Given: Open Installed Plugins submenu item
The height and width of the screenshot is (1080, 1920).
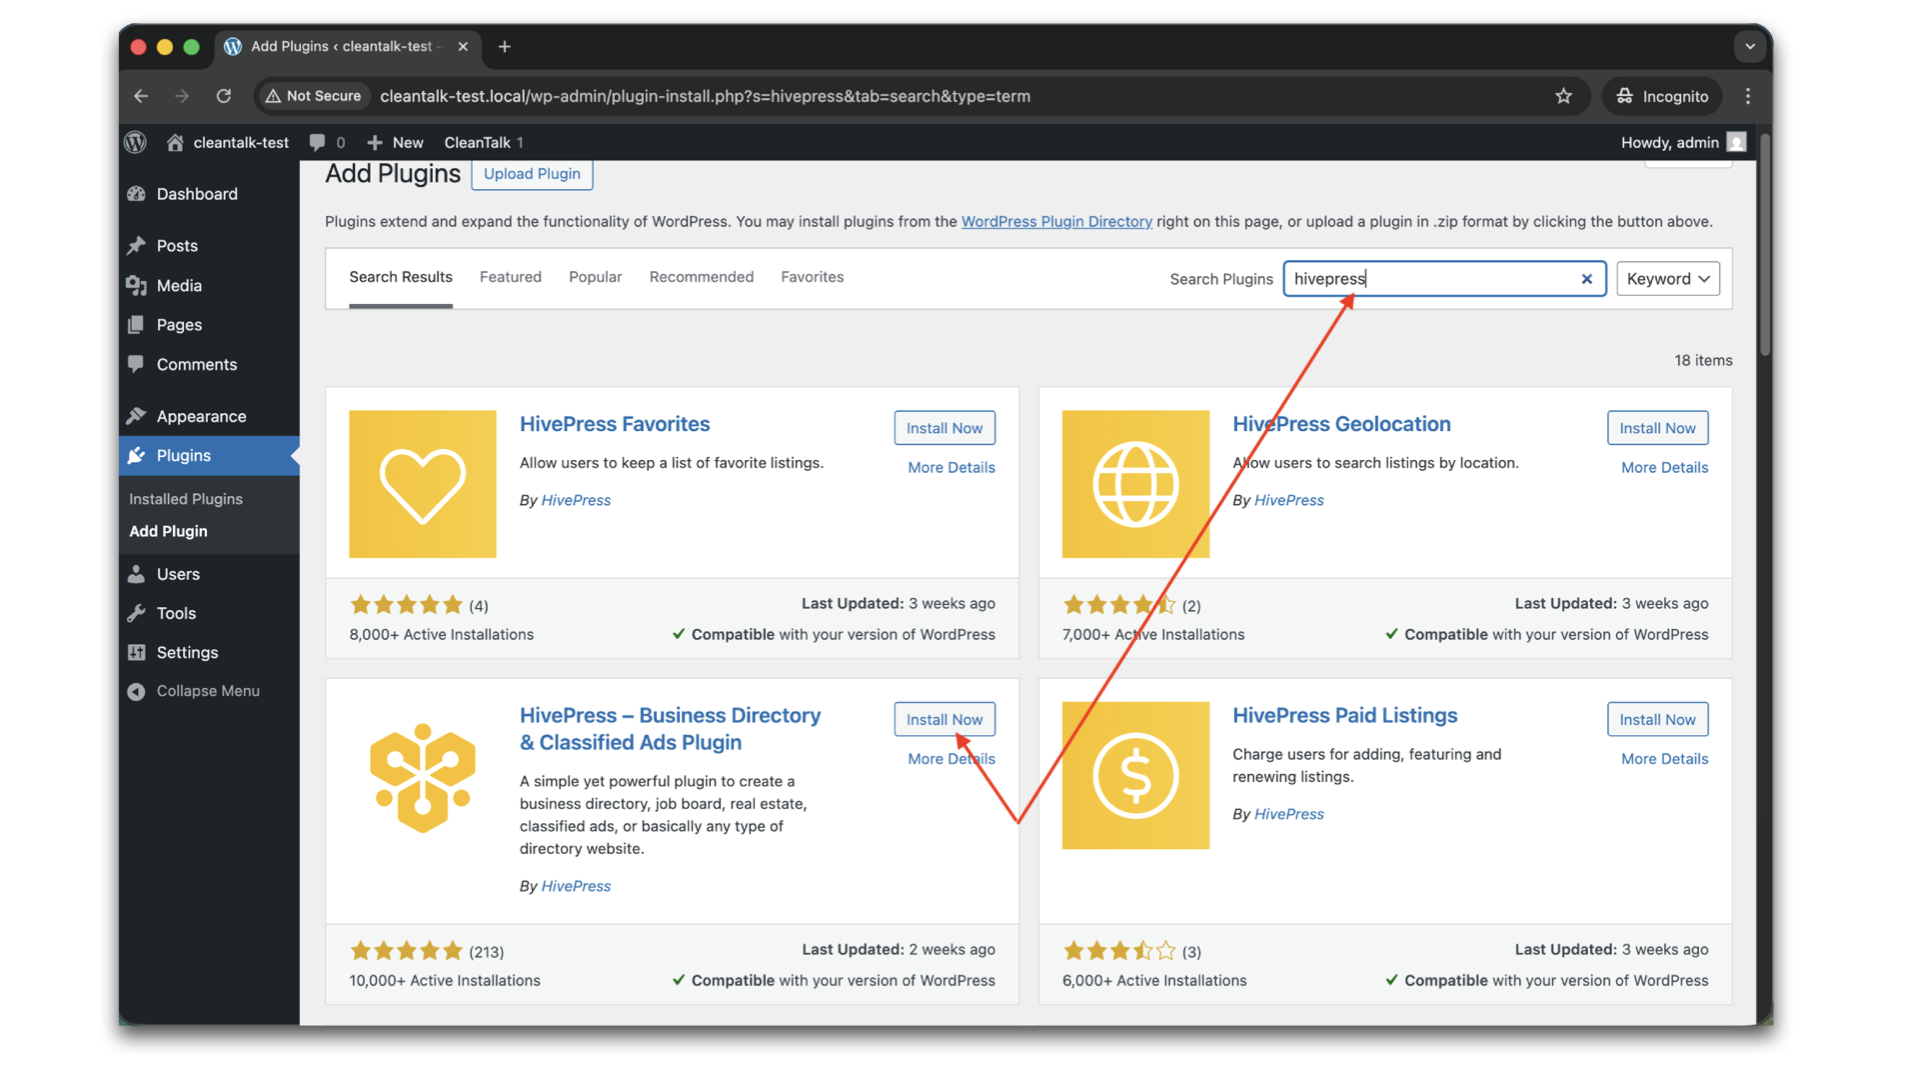Looking at the screenshot, I should 186,499.
